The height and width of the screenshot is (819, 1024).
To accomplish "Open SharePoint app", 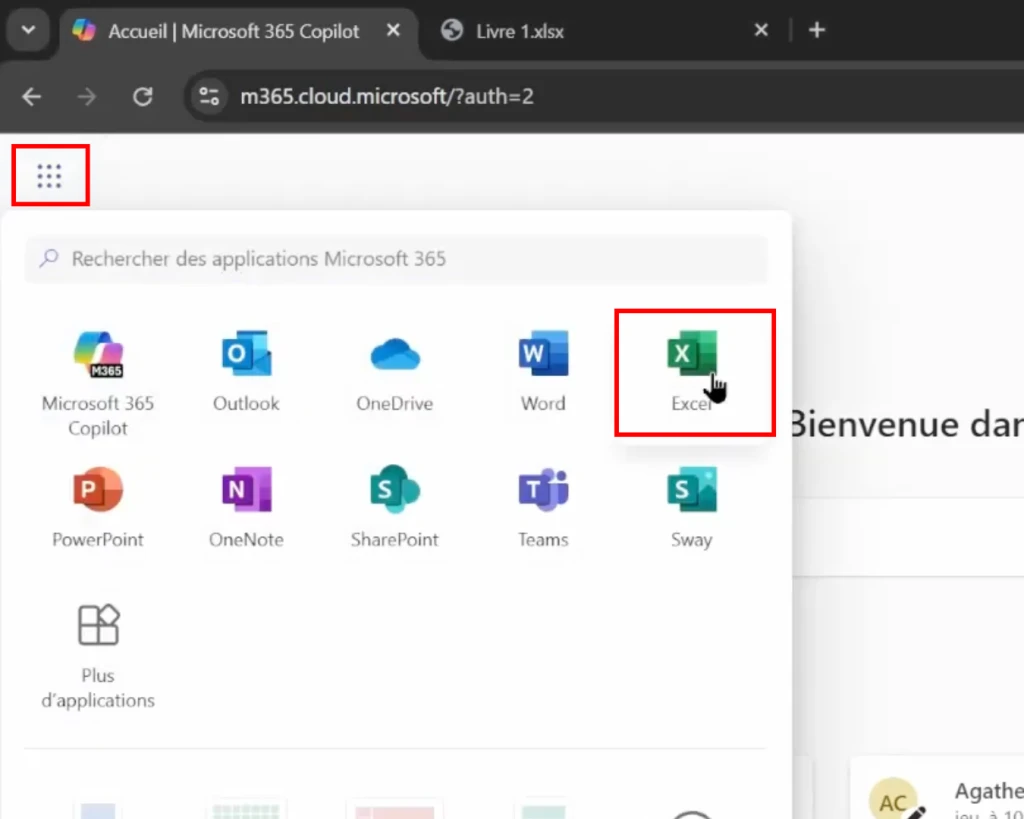I will point(394,507).
